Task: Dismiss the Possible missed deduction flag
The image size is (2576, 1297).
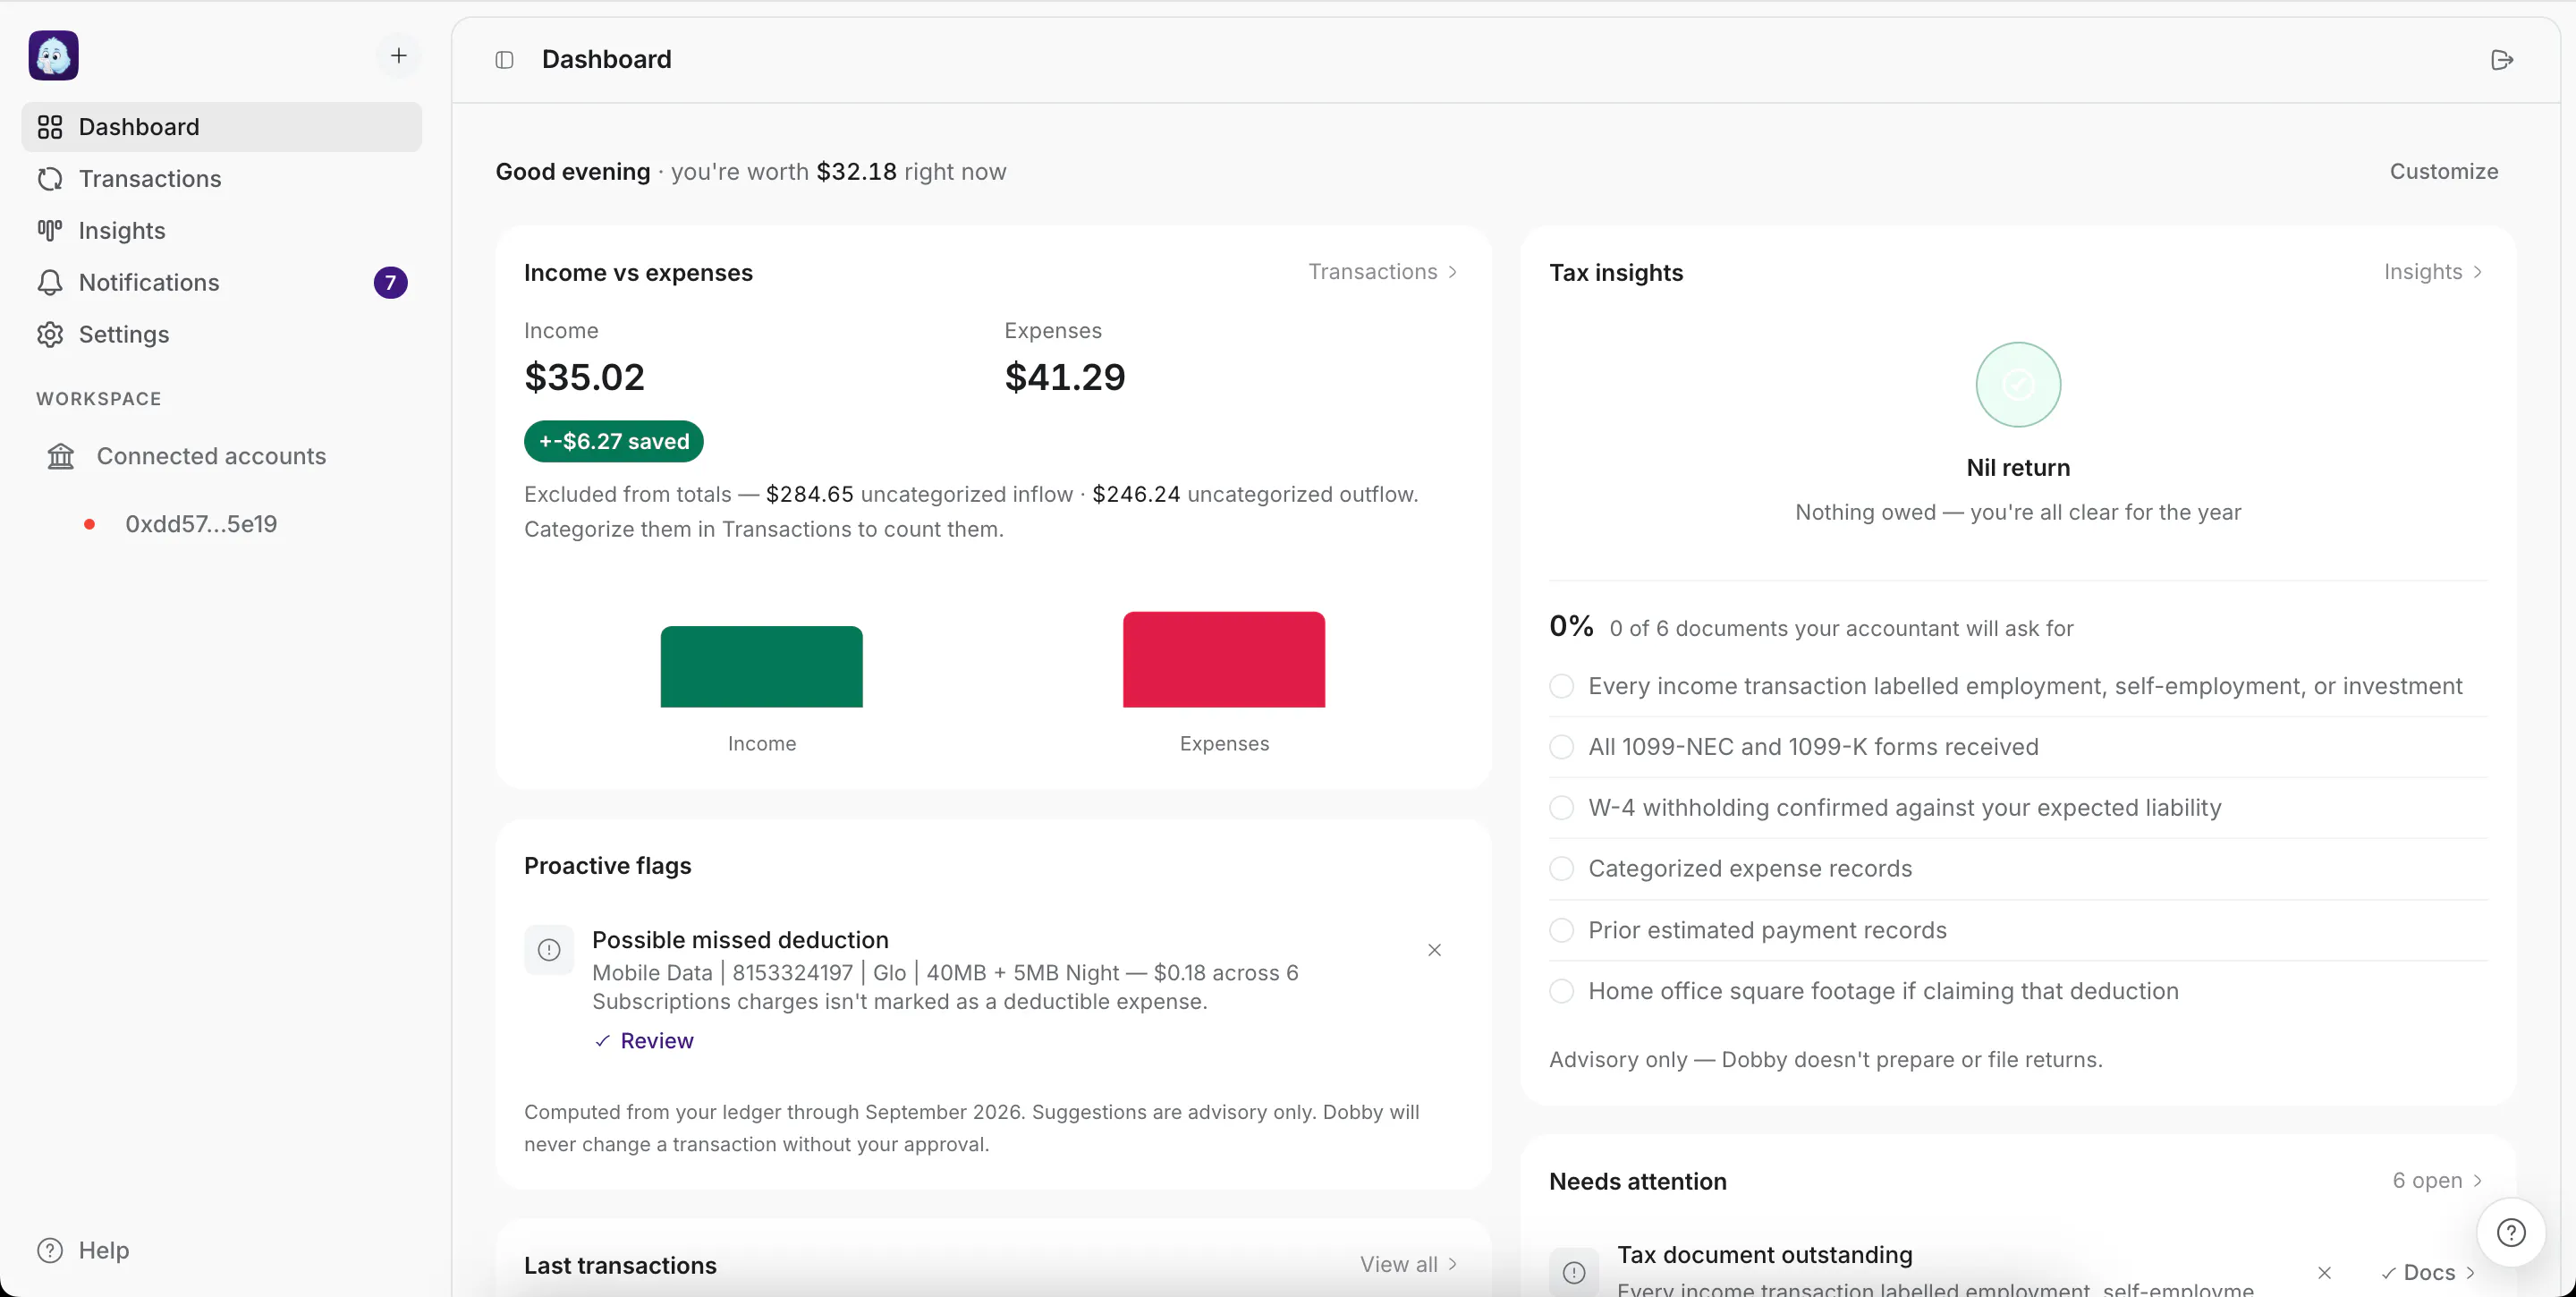Action: click(1434, 950)
